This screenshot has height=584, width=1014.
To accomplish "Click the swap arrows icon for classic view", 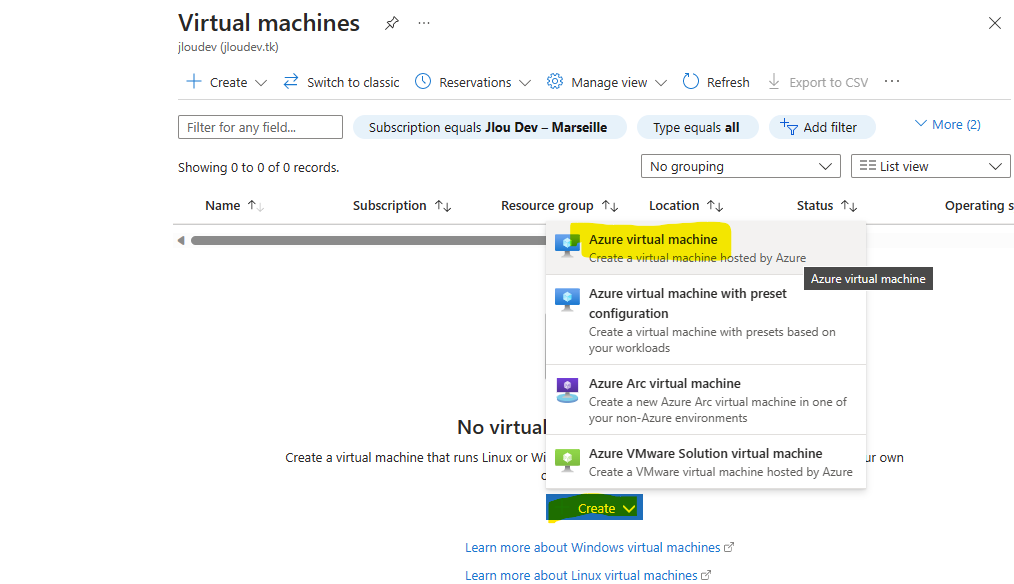I will pyautogui.click(x=291, y=81).
